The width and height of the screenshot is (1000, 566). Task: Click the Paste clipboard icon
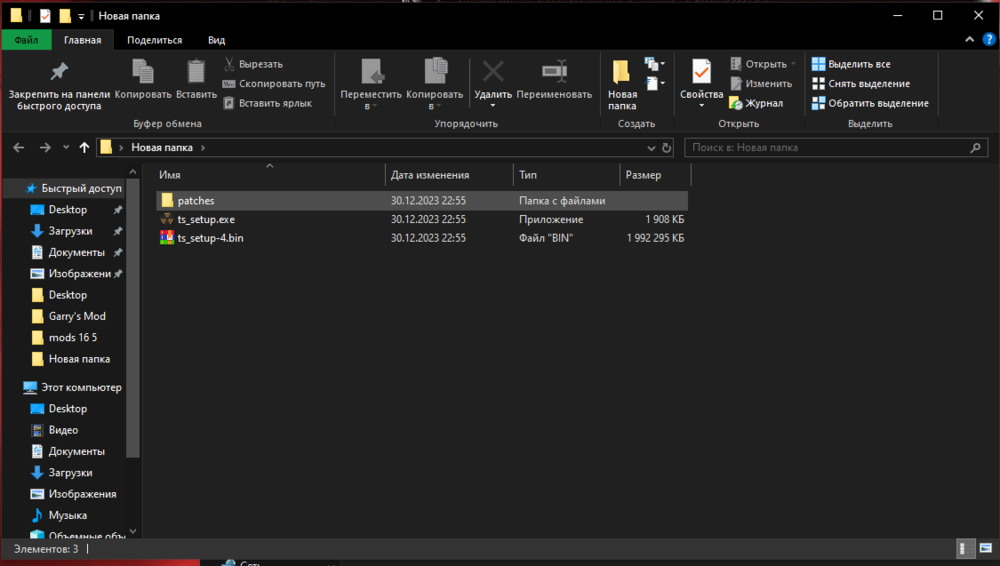tap(196, 72)
